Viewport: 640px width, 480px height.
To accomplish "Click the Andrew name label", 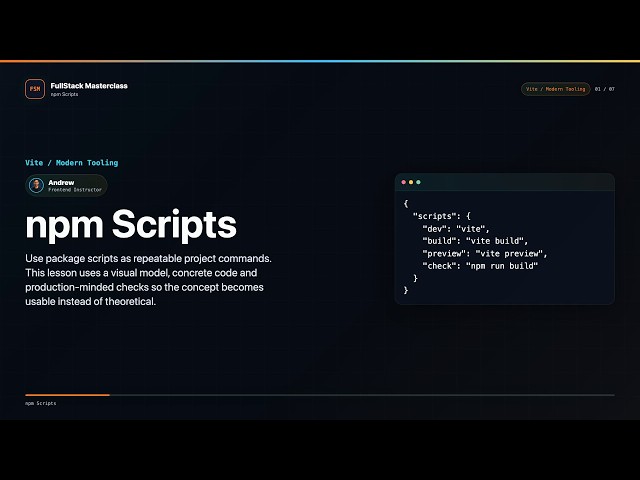I will click(61, 182).
